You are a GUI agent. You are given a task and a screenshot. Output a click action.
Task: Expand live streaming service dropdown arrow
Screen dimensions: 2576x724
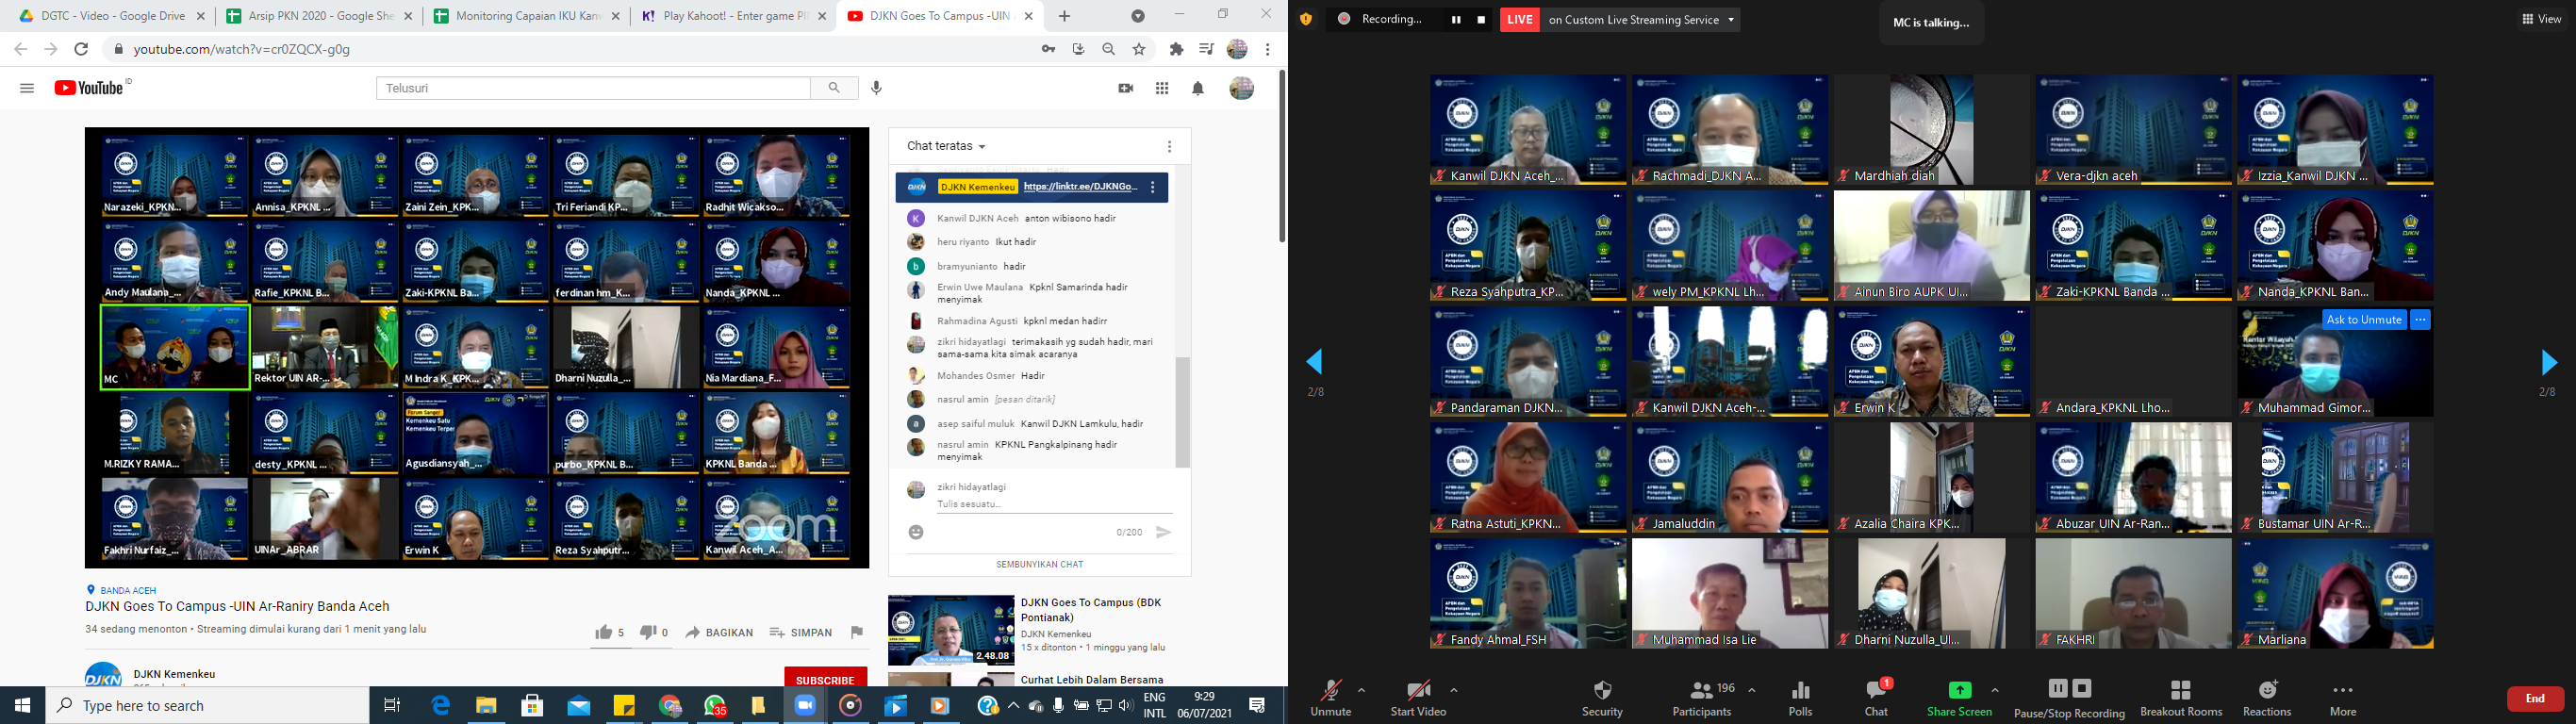tap(1731, 20)
